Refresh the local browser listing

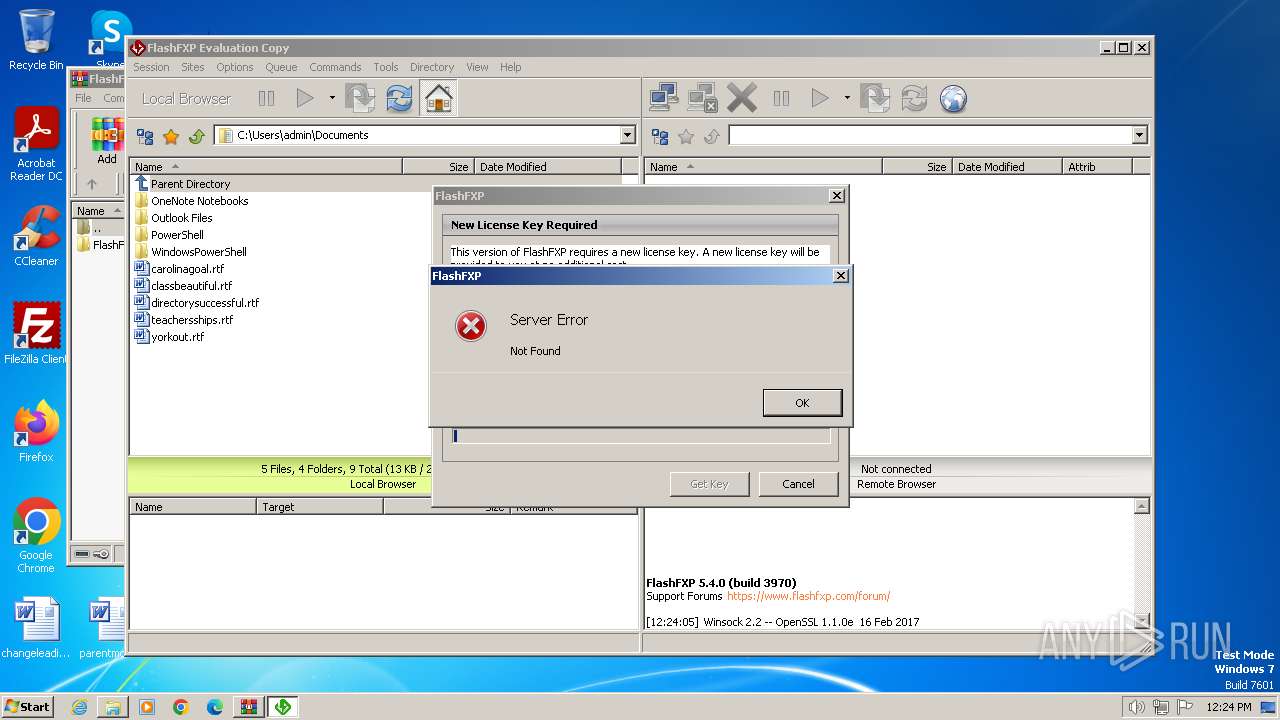click(399, 98)
